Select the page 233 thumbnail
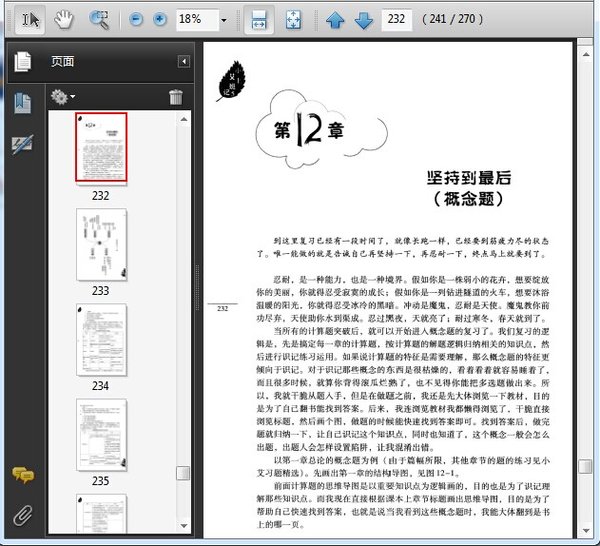Image resolution: width=600 pixels, height=546 pixels. click(x=101, y=245)
